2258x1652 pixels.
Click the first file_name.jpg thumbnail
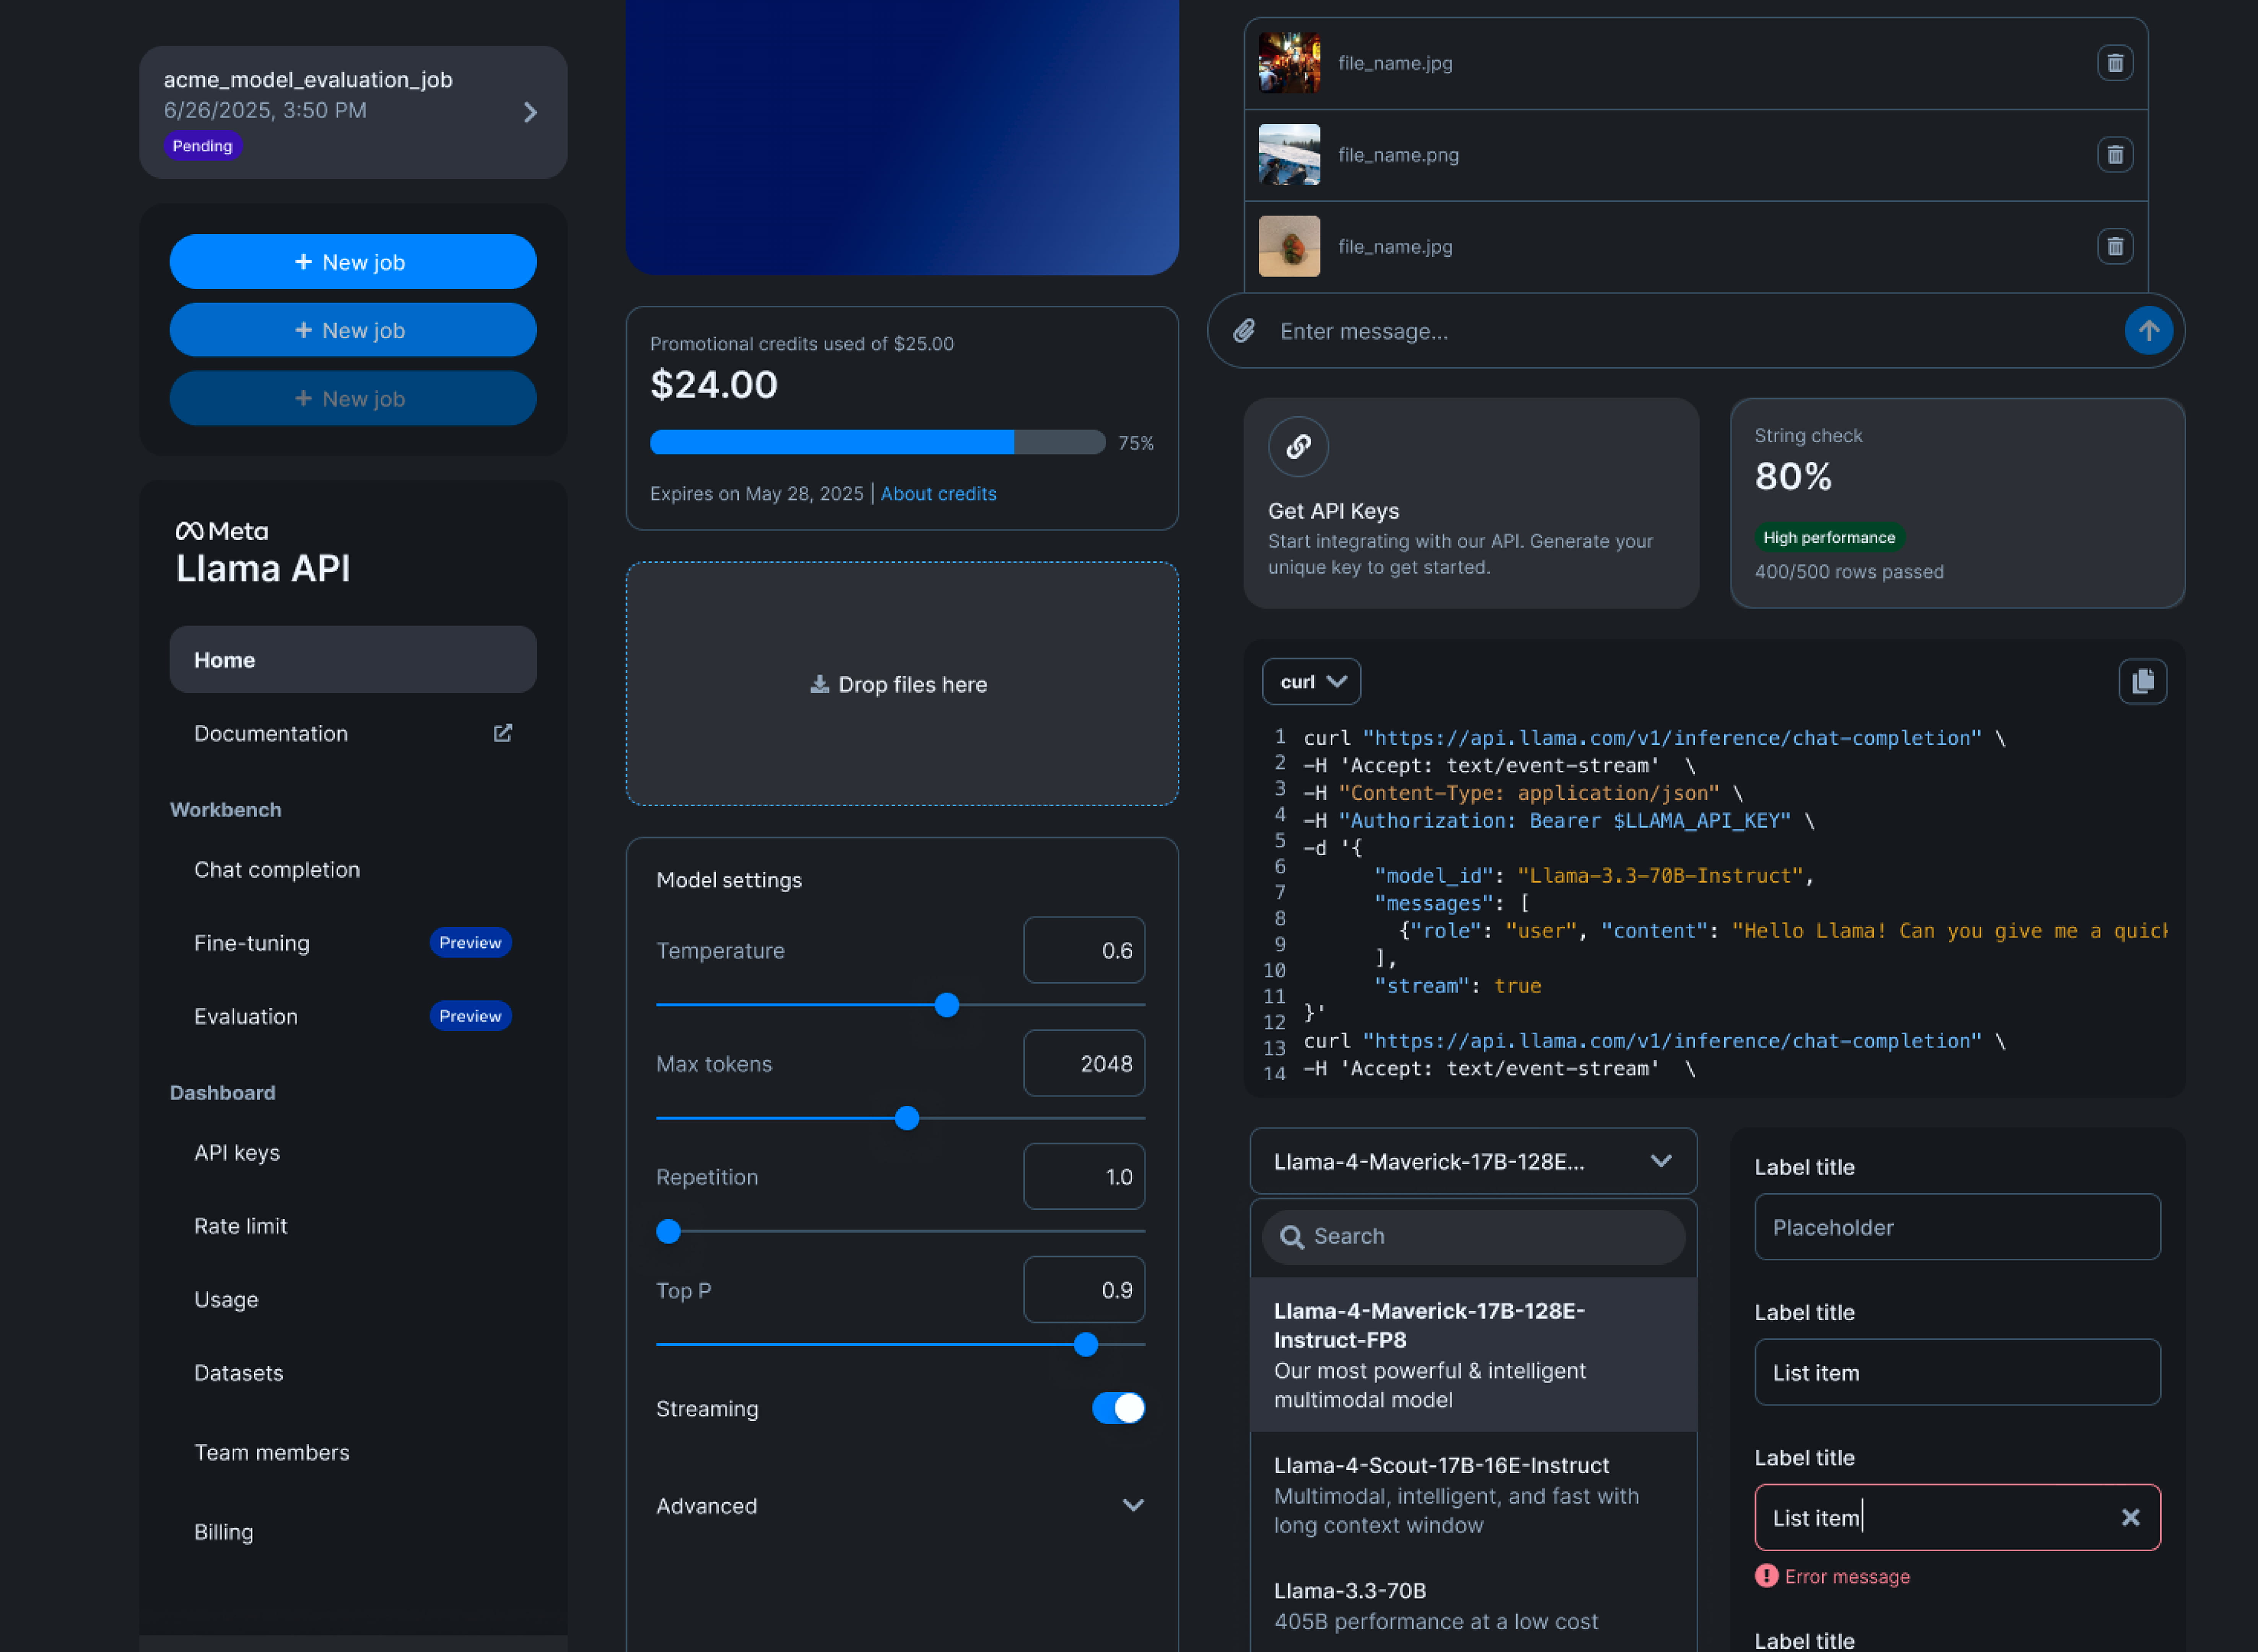coord(1289,63)
